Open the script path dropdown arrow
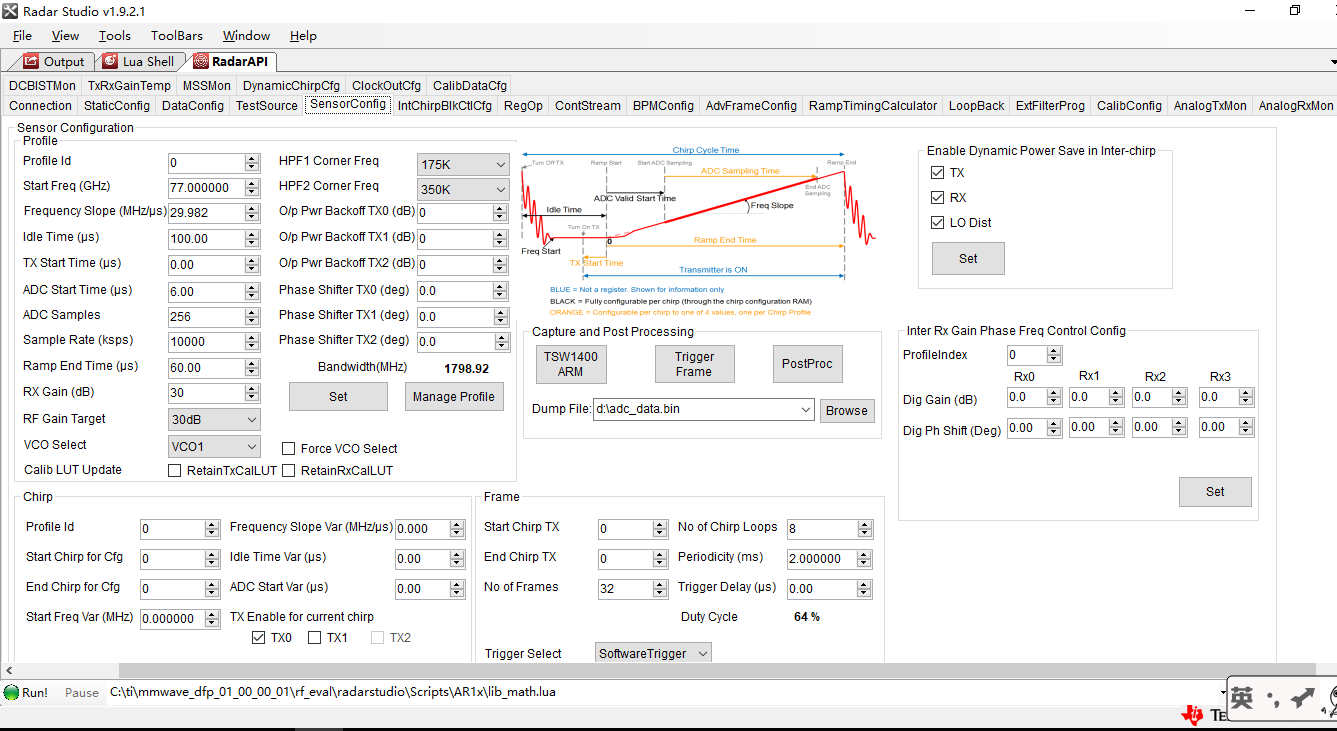Image resolution: width=1337 pixels, height=731 pixels. pyautogui.click(x=1224, y=692)
